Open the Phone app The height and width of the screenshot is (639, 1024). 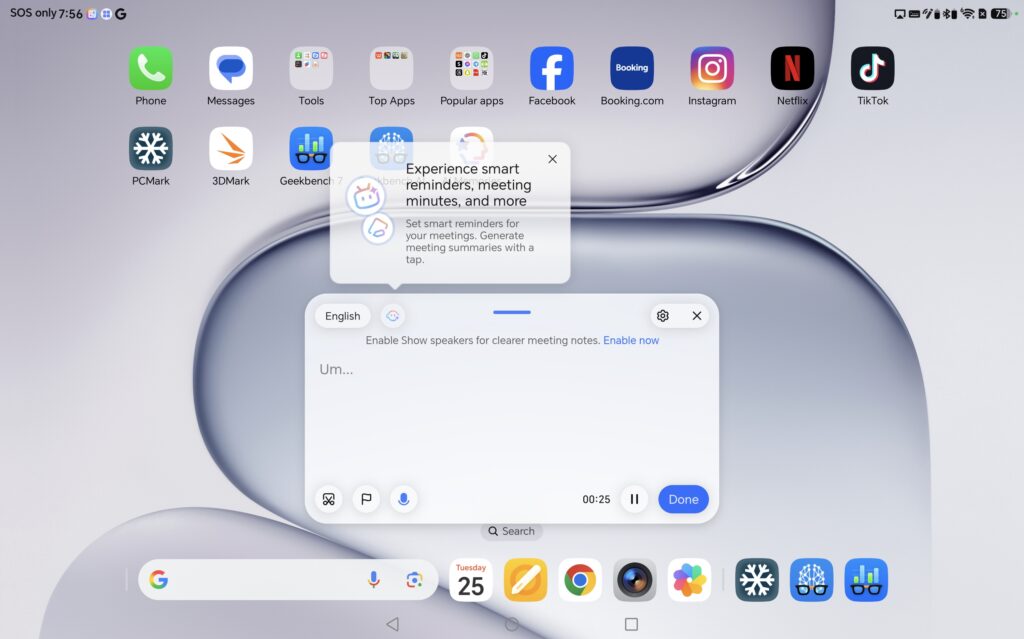(x=150, y=68)
